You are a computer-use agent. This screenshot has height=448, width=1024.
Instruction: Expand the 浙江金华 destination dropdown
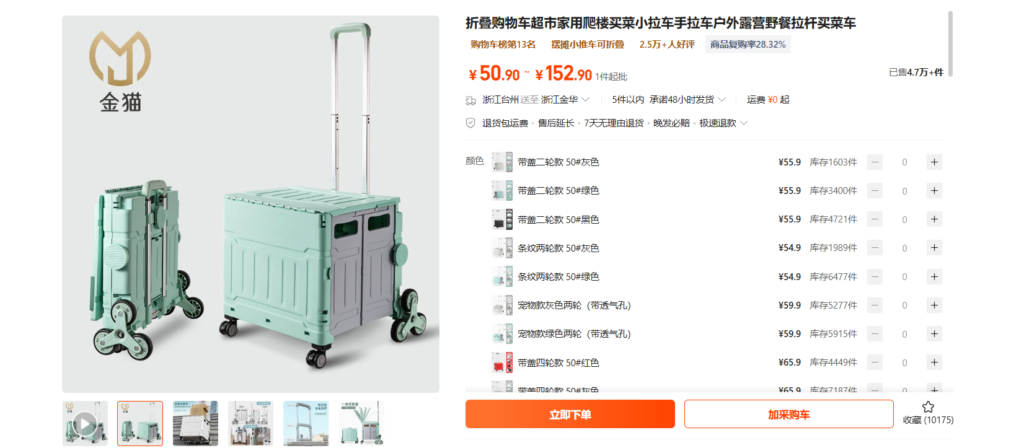click(566, 100)
